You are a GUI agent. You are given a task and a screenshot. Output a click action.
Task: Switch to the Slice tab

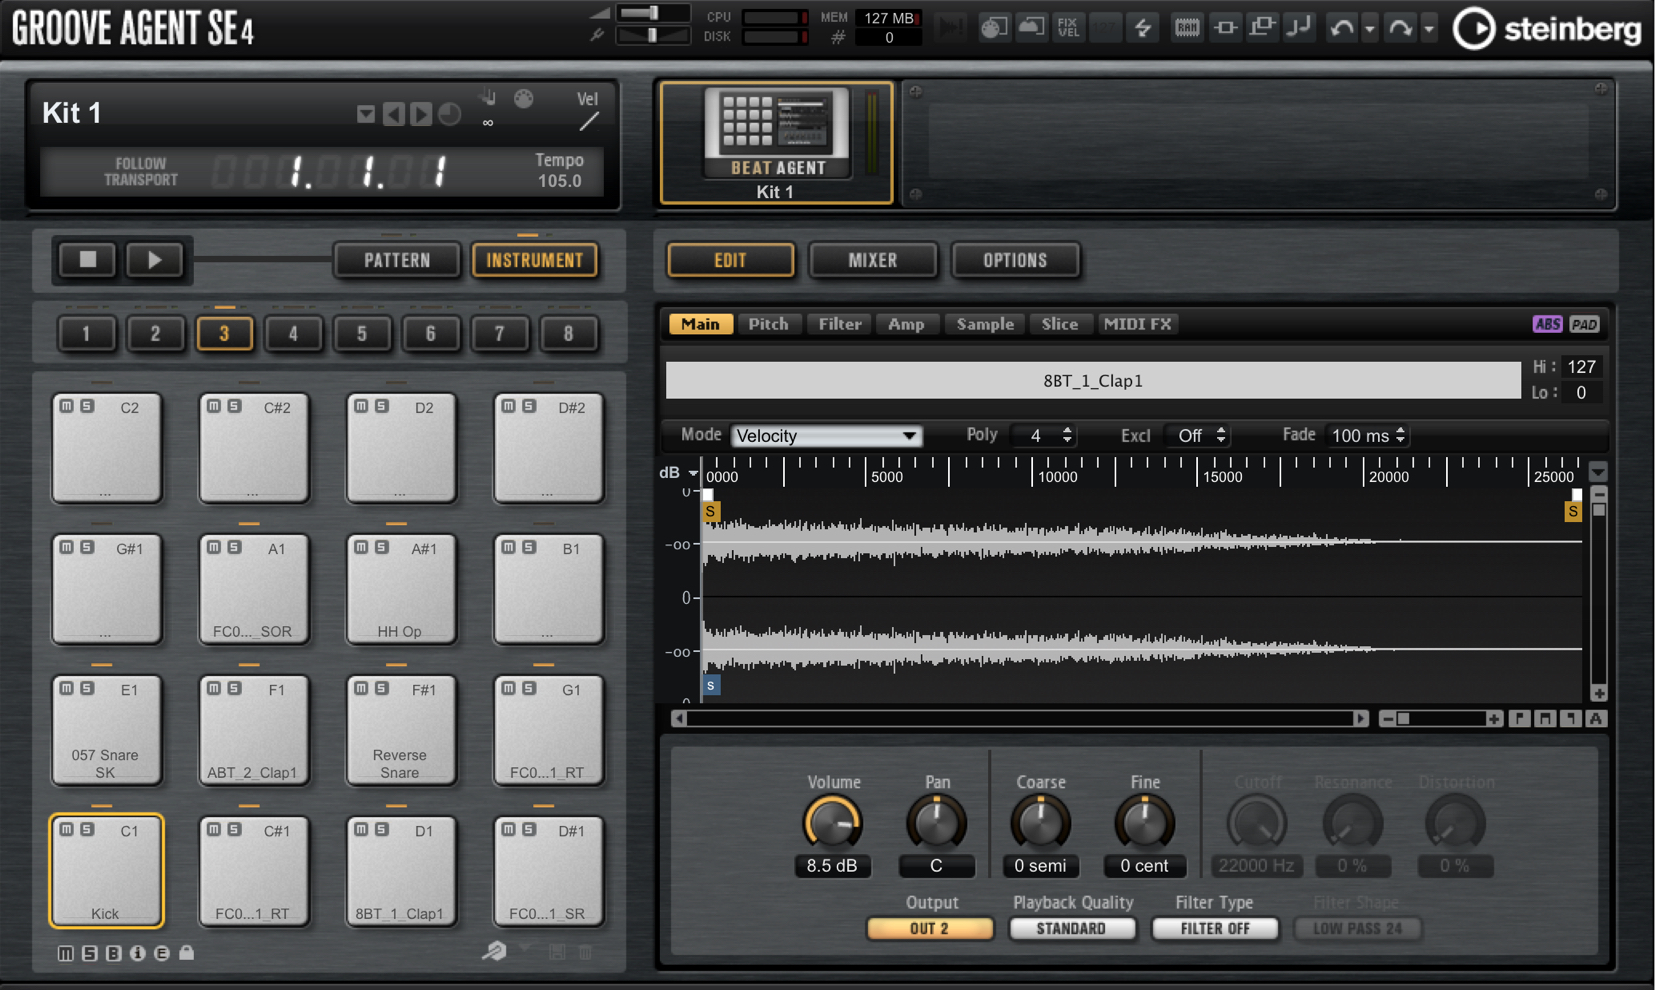pos(1060,324)
